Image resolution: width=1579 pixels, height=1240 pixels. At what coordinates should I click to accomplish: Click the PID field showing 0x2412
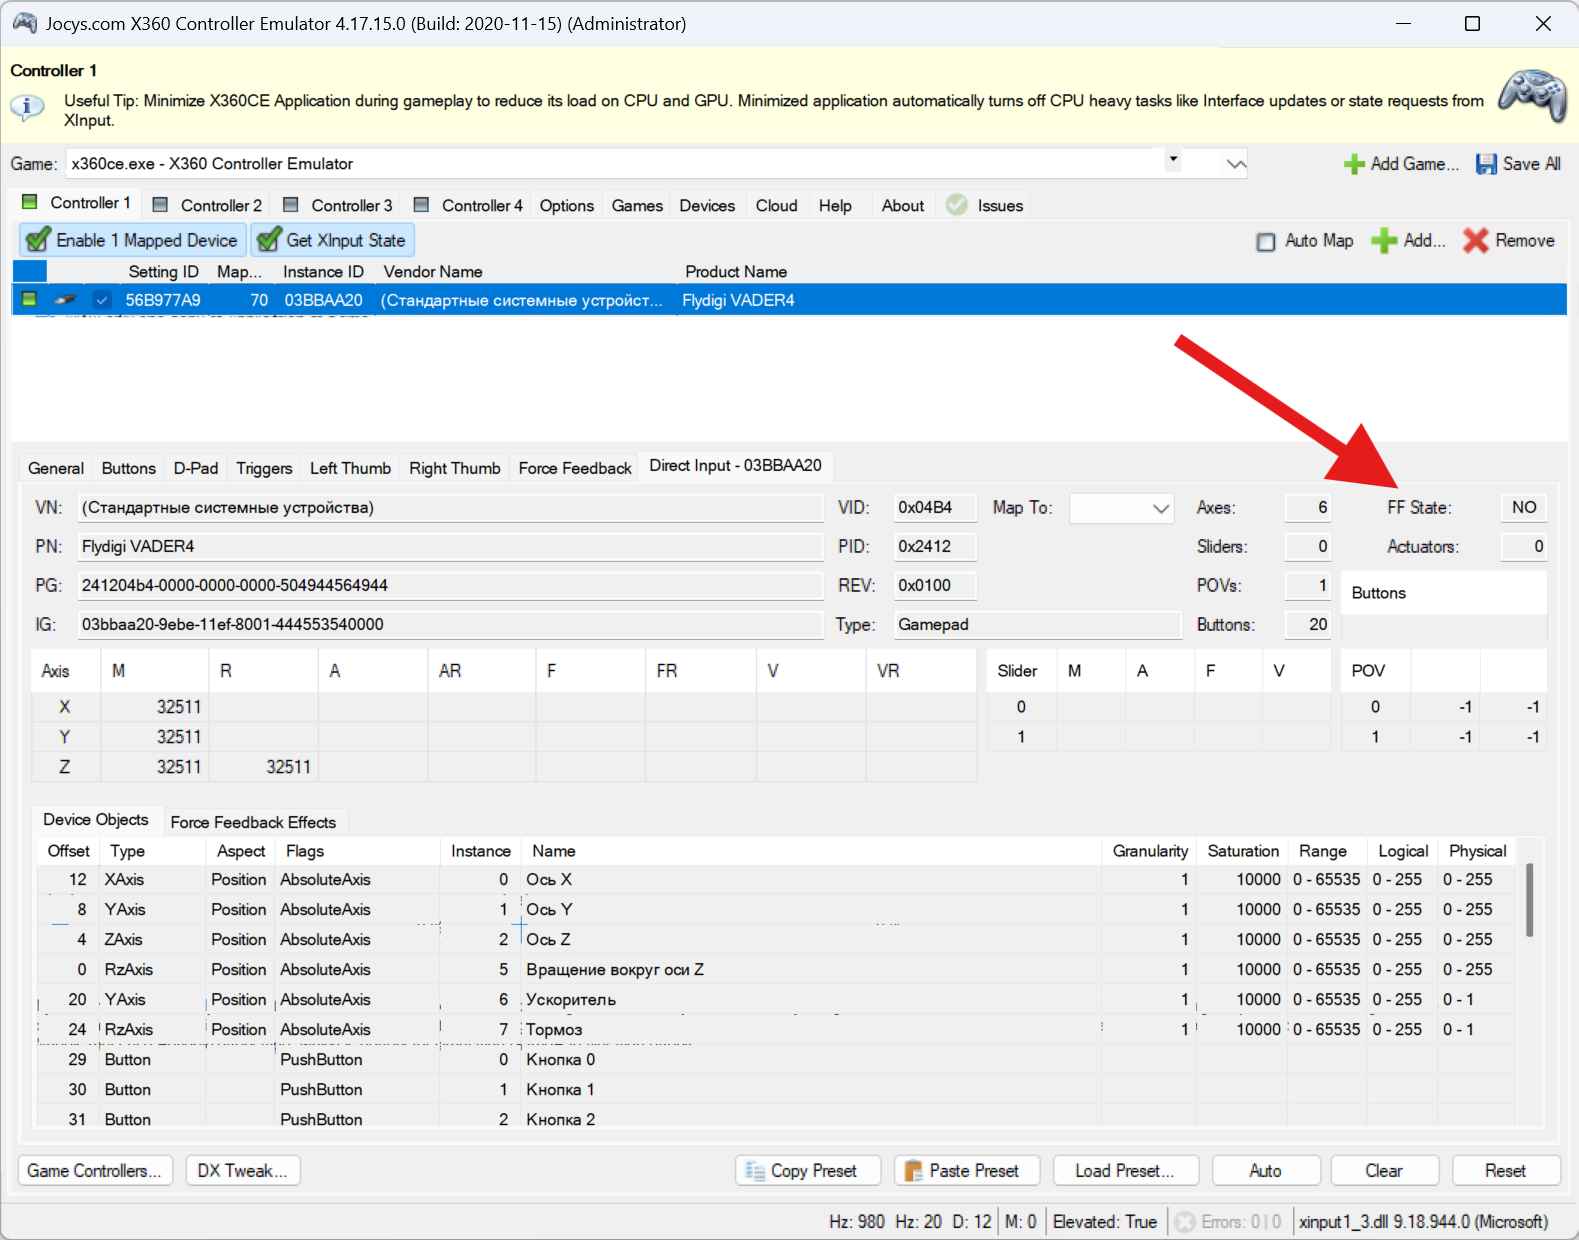click(x=935, y=547)
